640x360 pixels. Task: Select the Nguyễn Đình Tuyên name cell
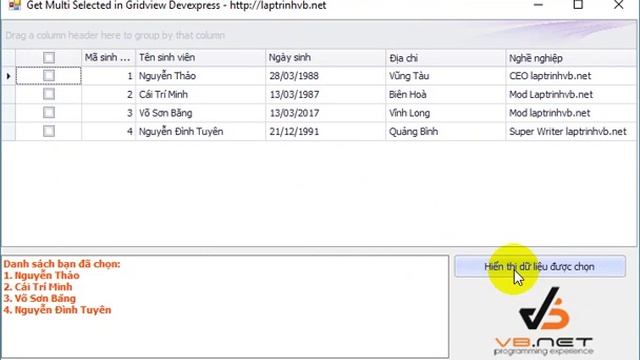pos(200,131)
